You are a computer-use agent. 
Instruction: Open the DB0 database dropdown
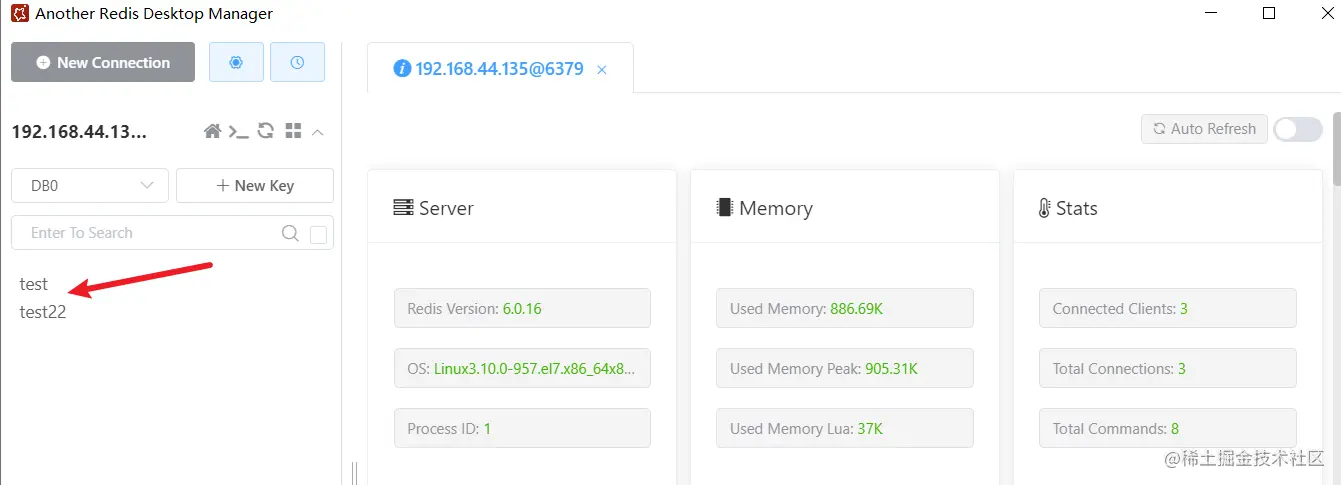[x=90, y=185]
